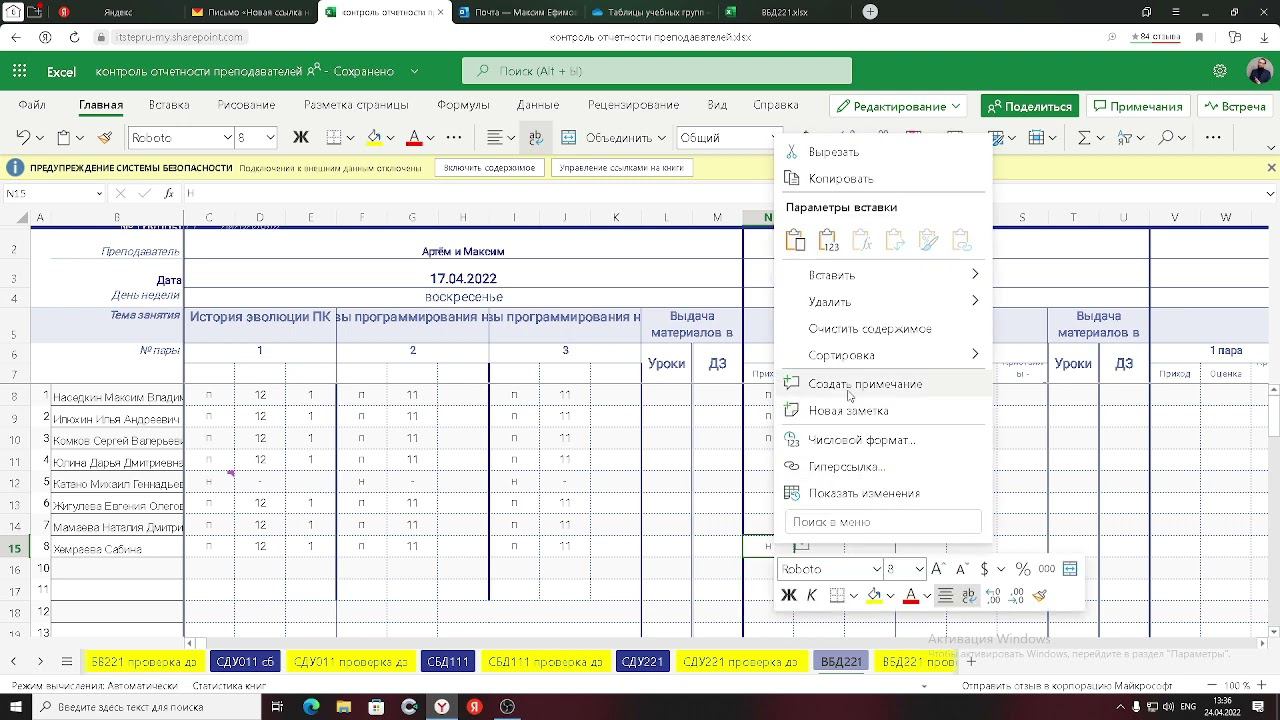Click the Cut scissors icon in context menu
The height and width of the screenshot is (720, 1280).
click(792, 152)
